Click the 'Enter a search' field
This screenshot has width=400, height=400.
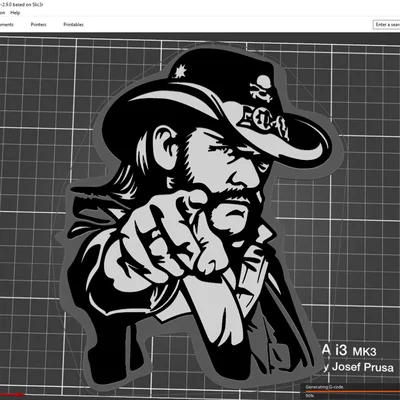(x=387, y=25)
